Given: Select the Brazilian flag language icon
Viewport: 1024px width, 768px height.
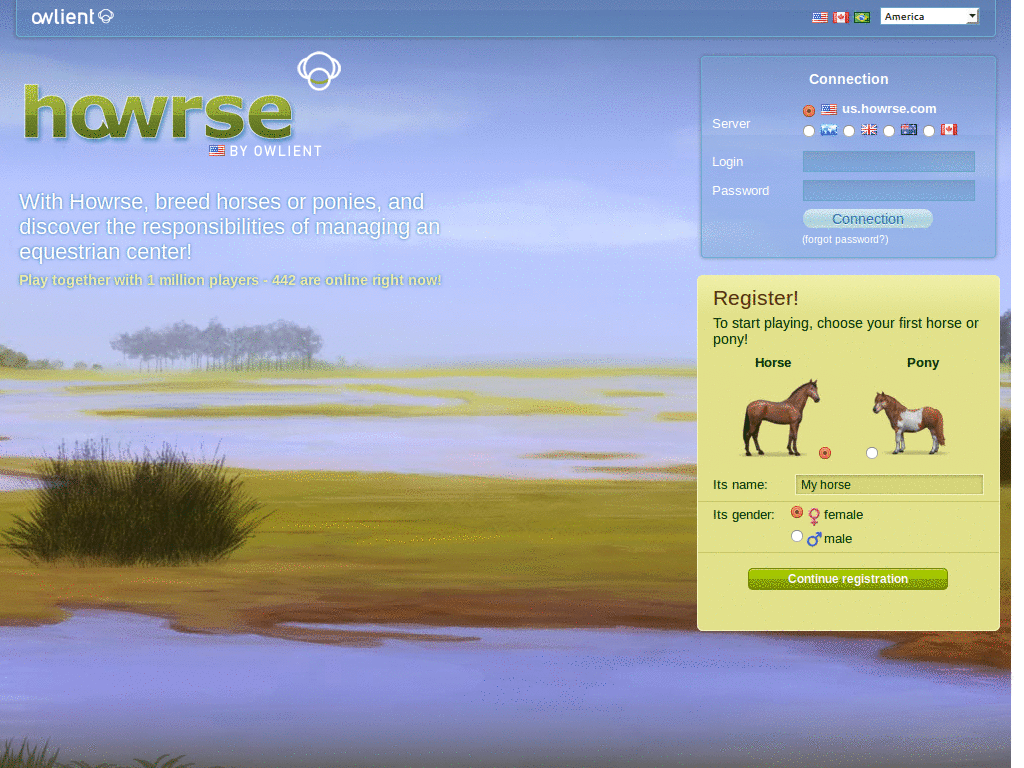Looking at the screenshot, I should pos(862,16).
